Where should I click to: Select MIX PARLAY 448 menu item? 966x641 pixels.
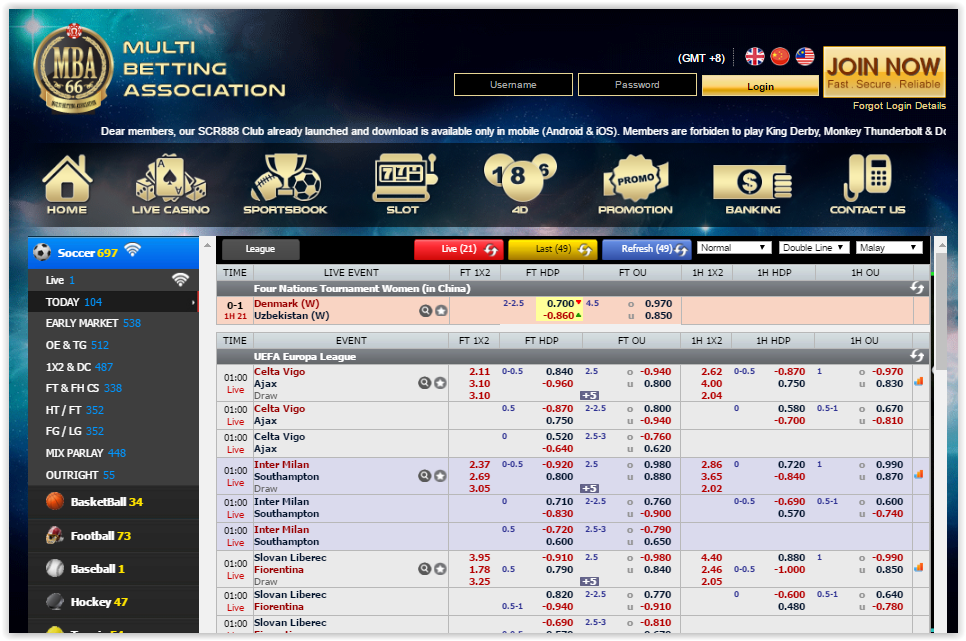click(x=113, y=453)
